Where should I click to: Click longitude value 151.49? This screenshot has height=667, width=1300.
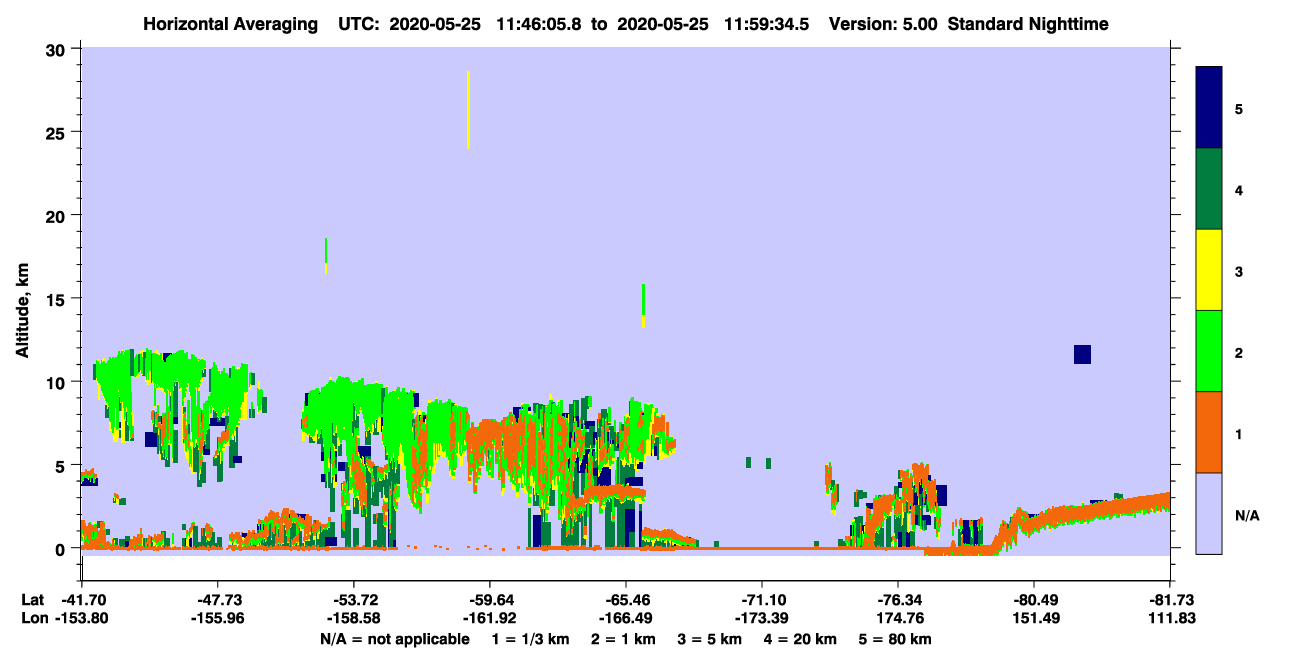(x=1034, y=618)
